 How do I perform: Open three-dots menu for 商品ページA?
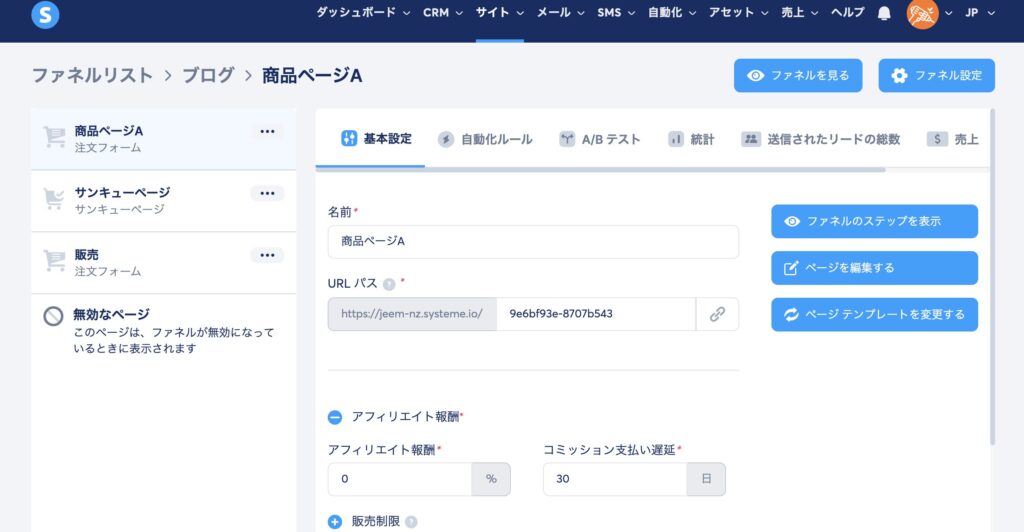point(267,132)
